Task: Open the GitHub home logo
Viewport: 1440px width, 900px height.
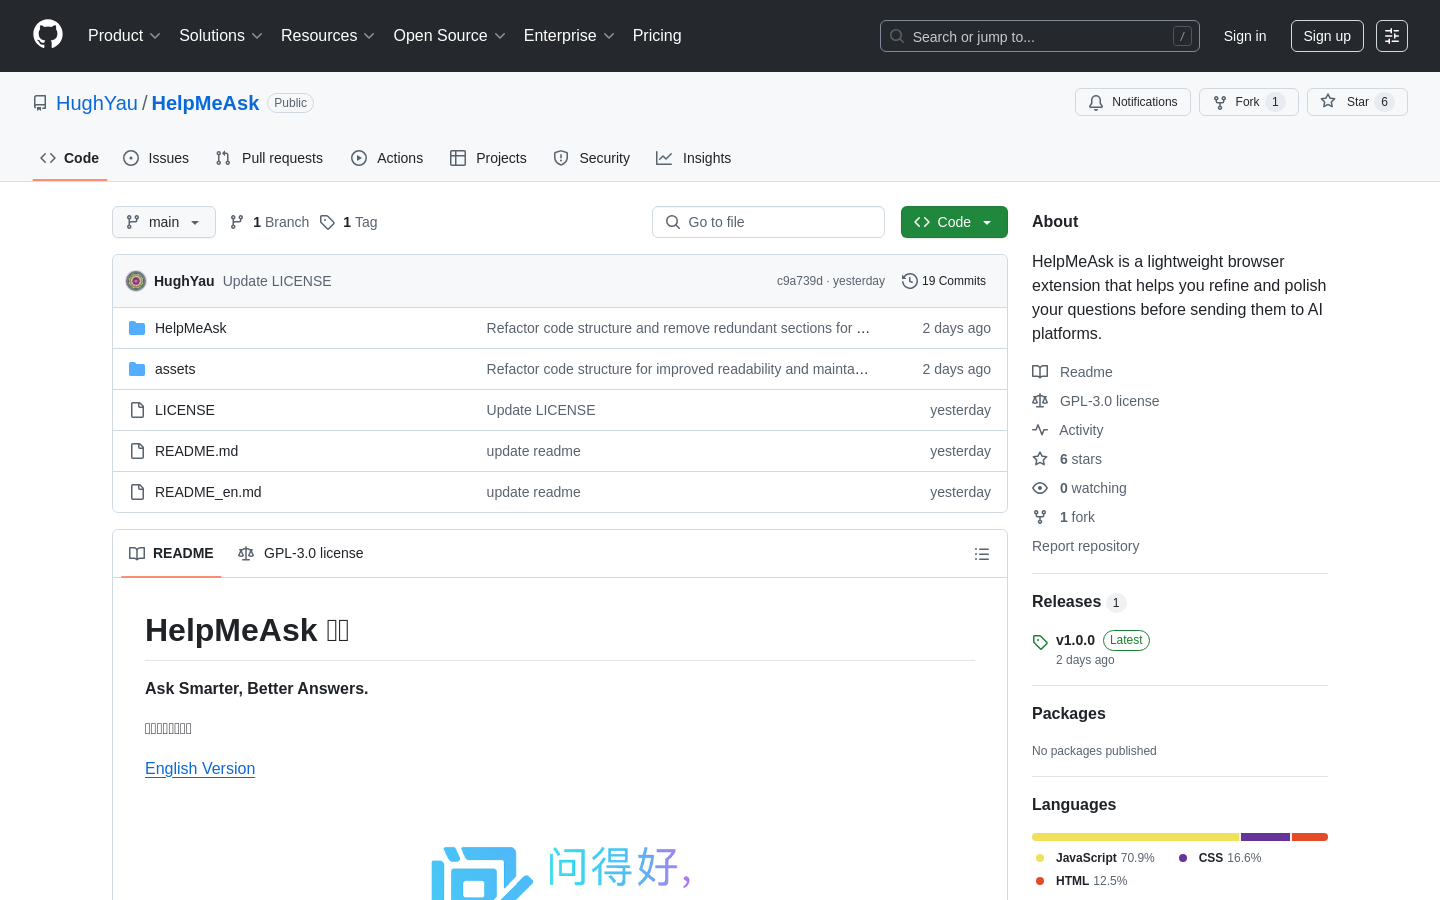Action: coord(48,35)
